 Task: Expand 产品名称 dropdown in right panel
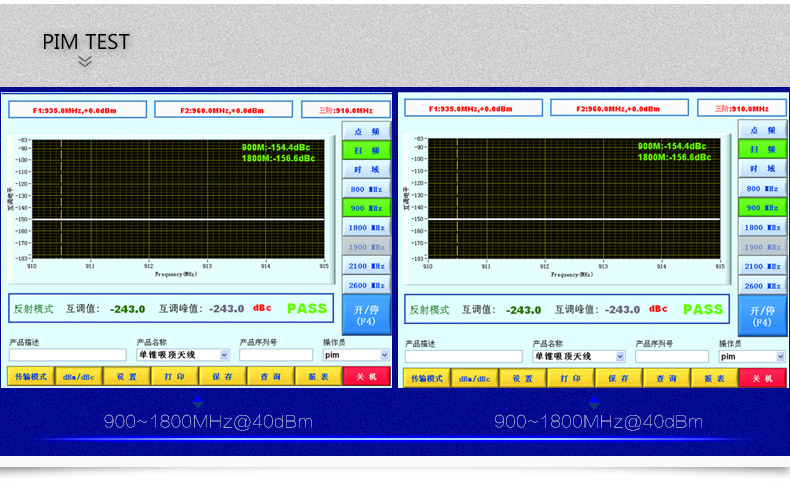[620, 356]
